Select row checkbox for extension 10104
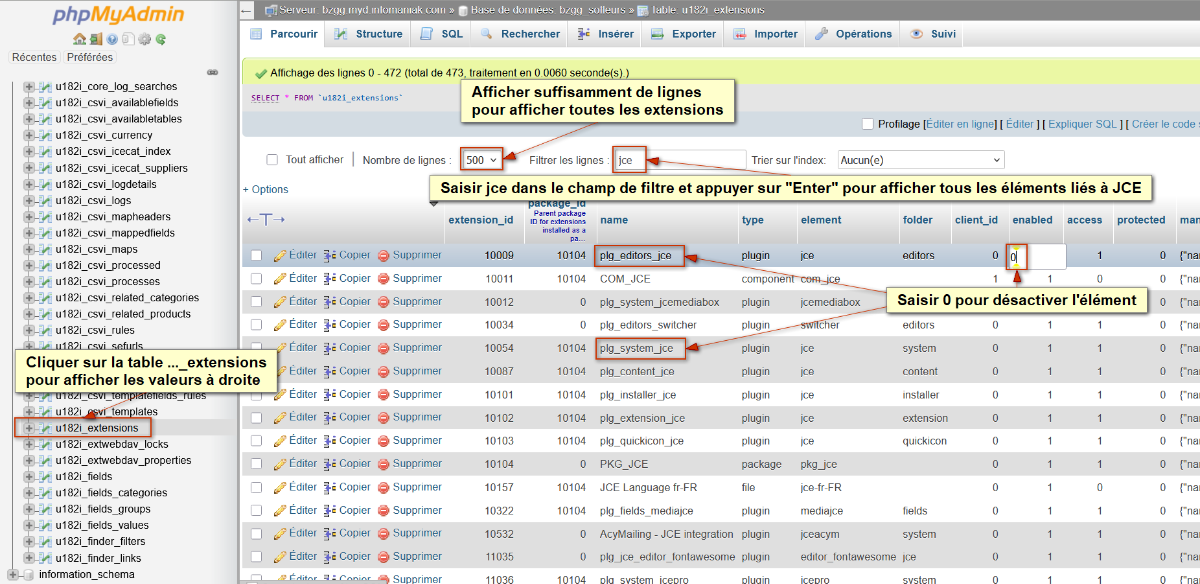 [x=257, y=464]
